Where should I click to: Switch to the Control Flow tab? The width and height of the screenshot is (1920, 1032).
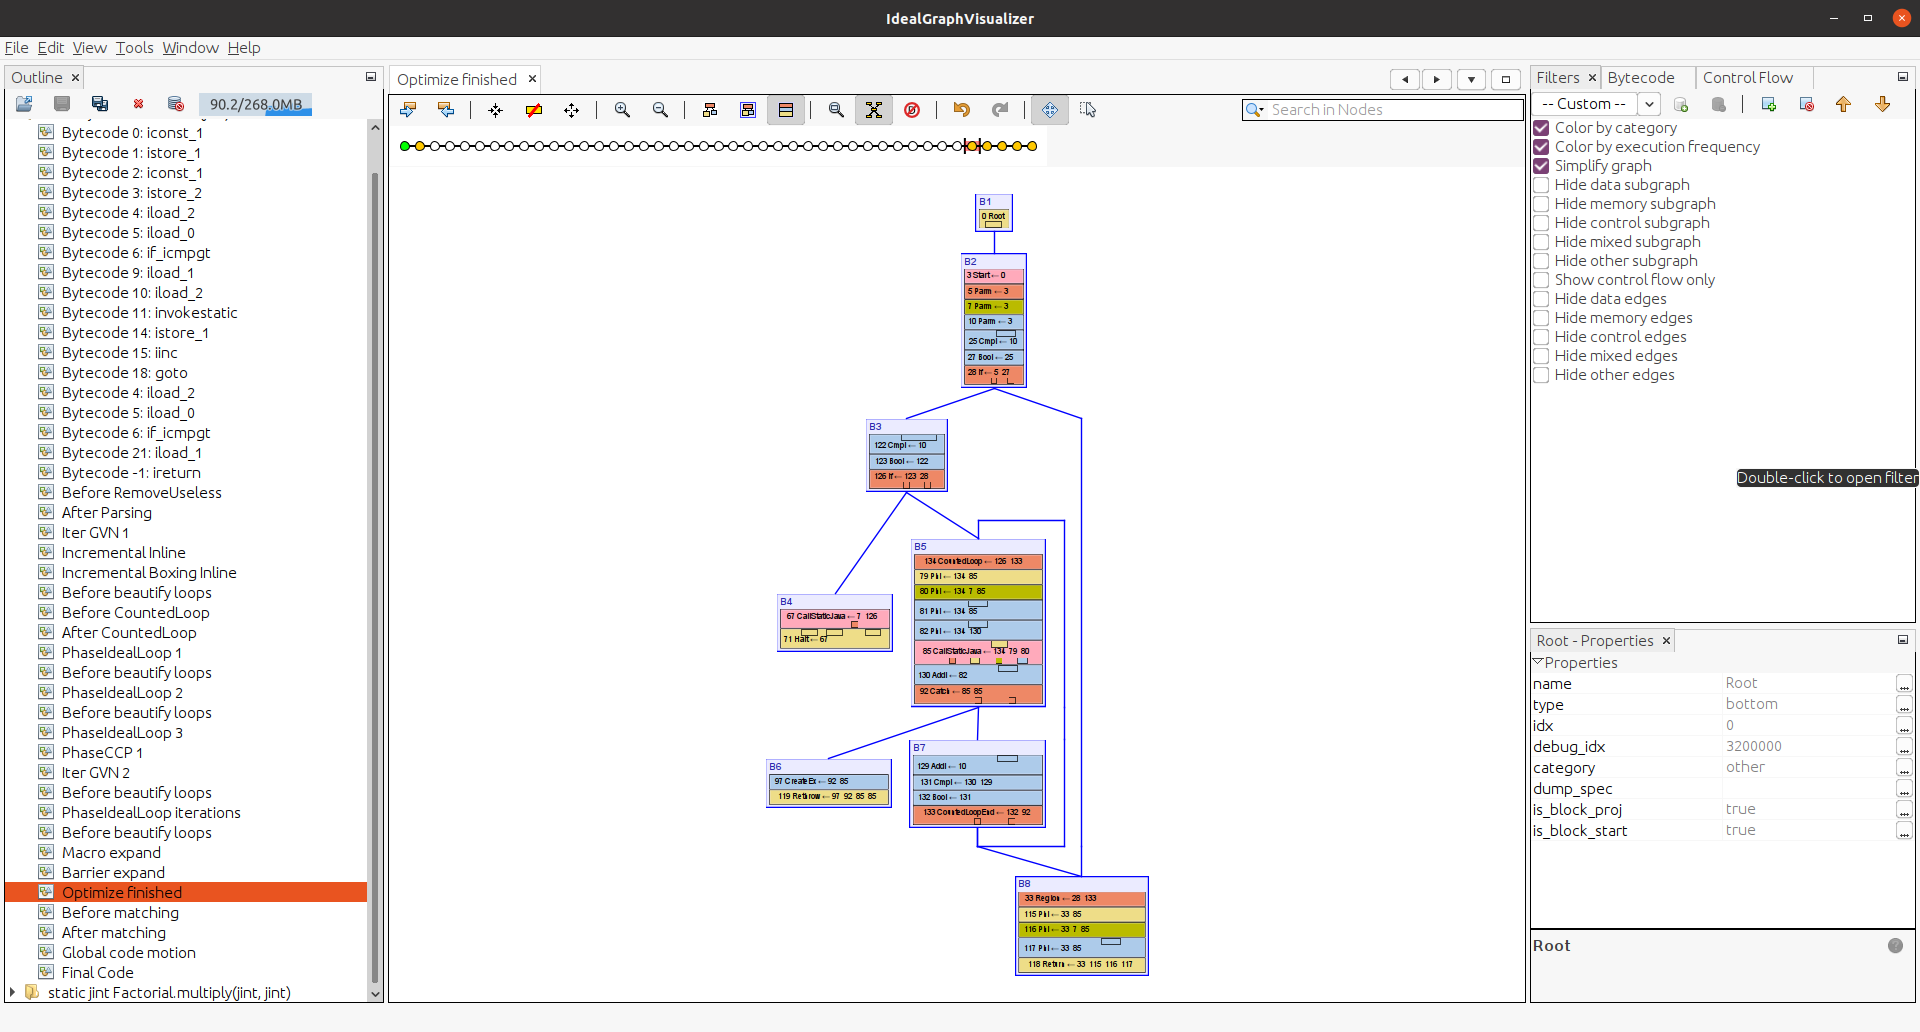pos(1747,78)
